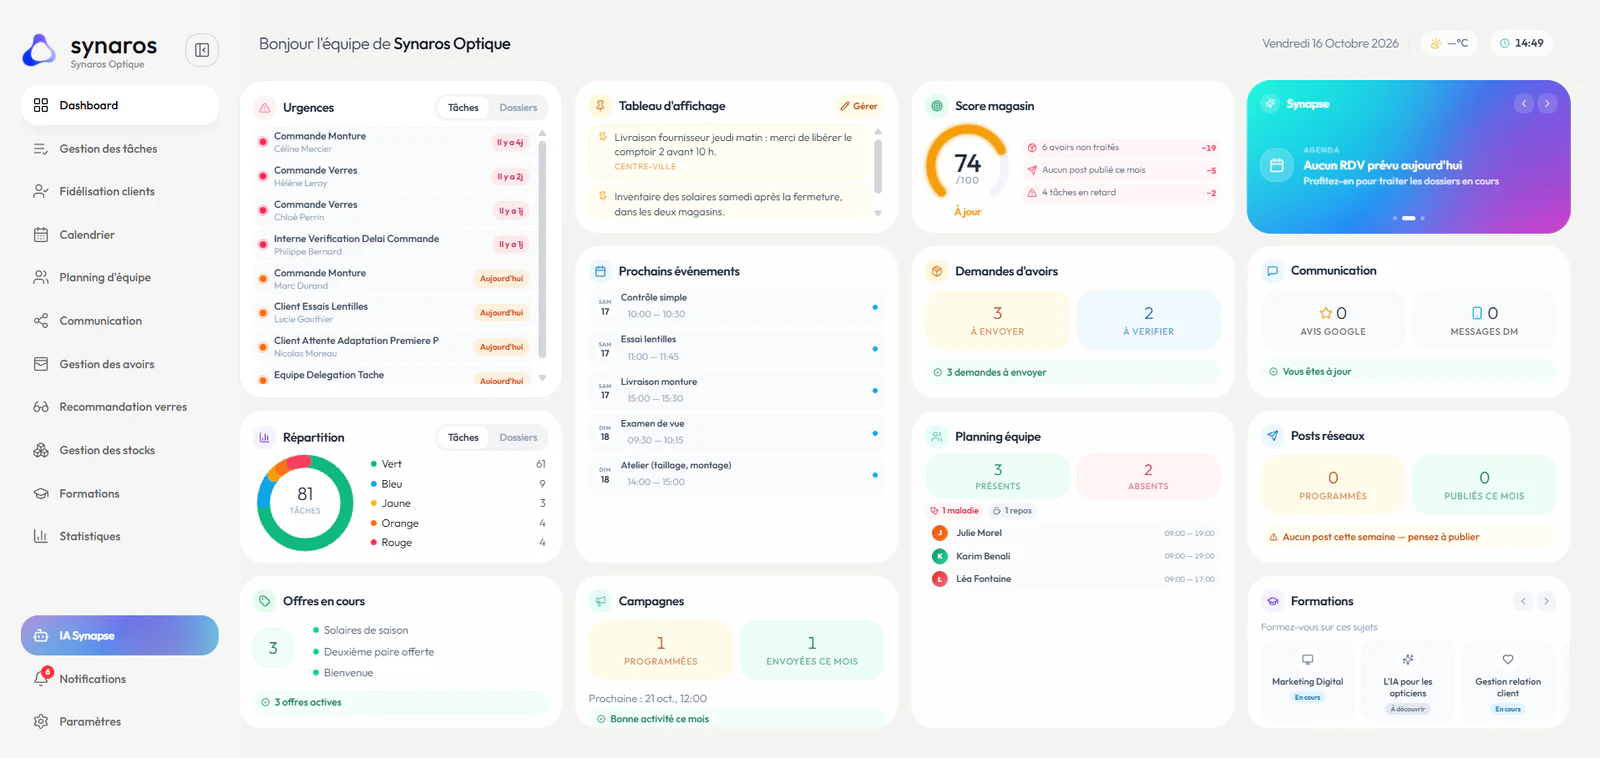
Task: Click the Gestion des stocks boxes icon
Action: [x=41, y=450]
